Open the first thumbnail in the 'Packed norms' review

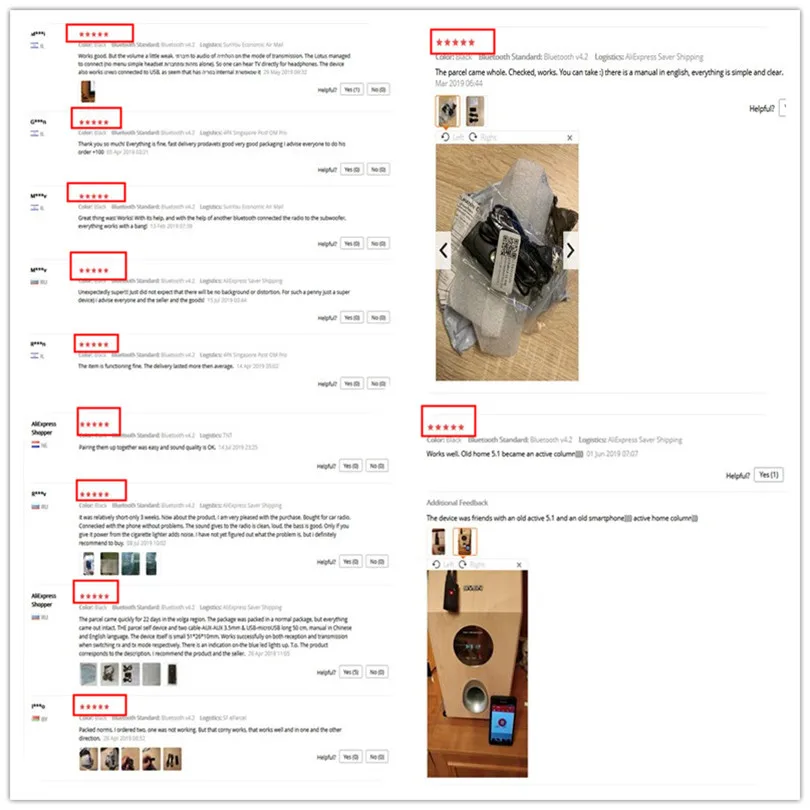coord(88,759)
